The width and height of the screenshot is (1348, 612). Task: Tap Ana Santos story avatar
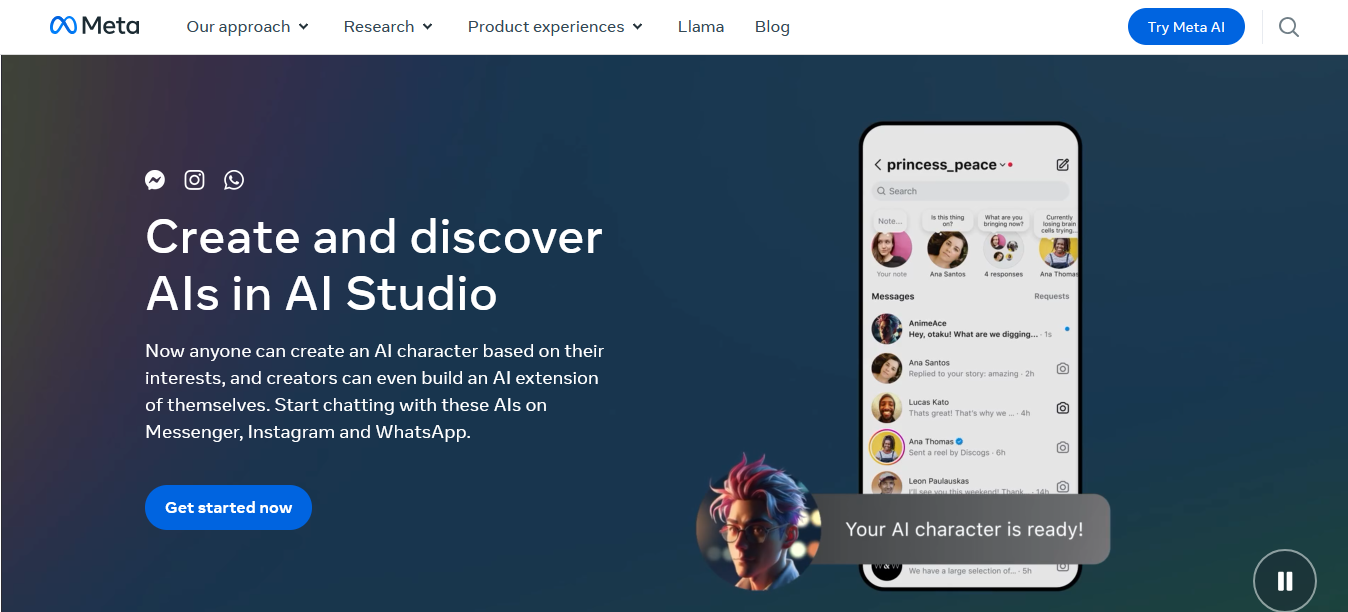click(947, 248)
